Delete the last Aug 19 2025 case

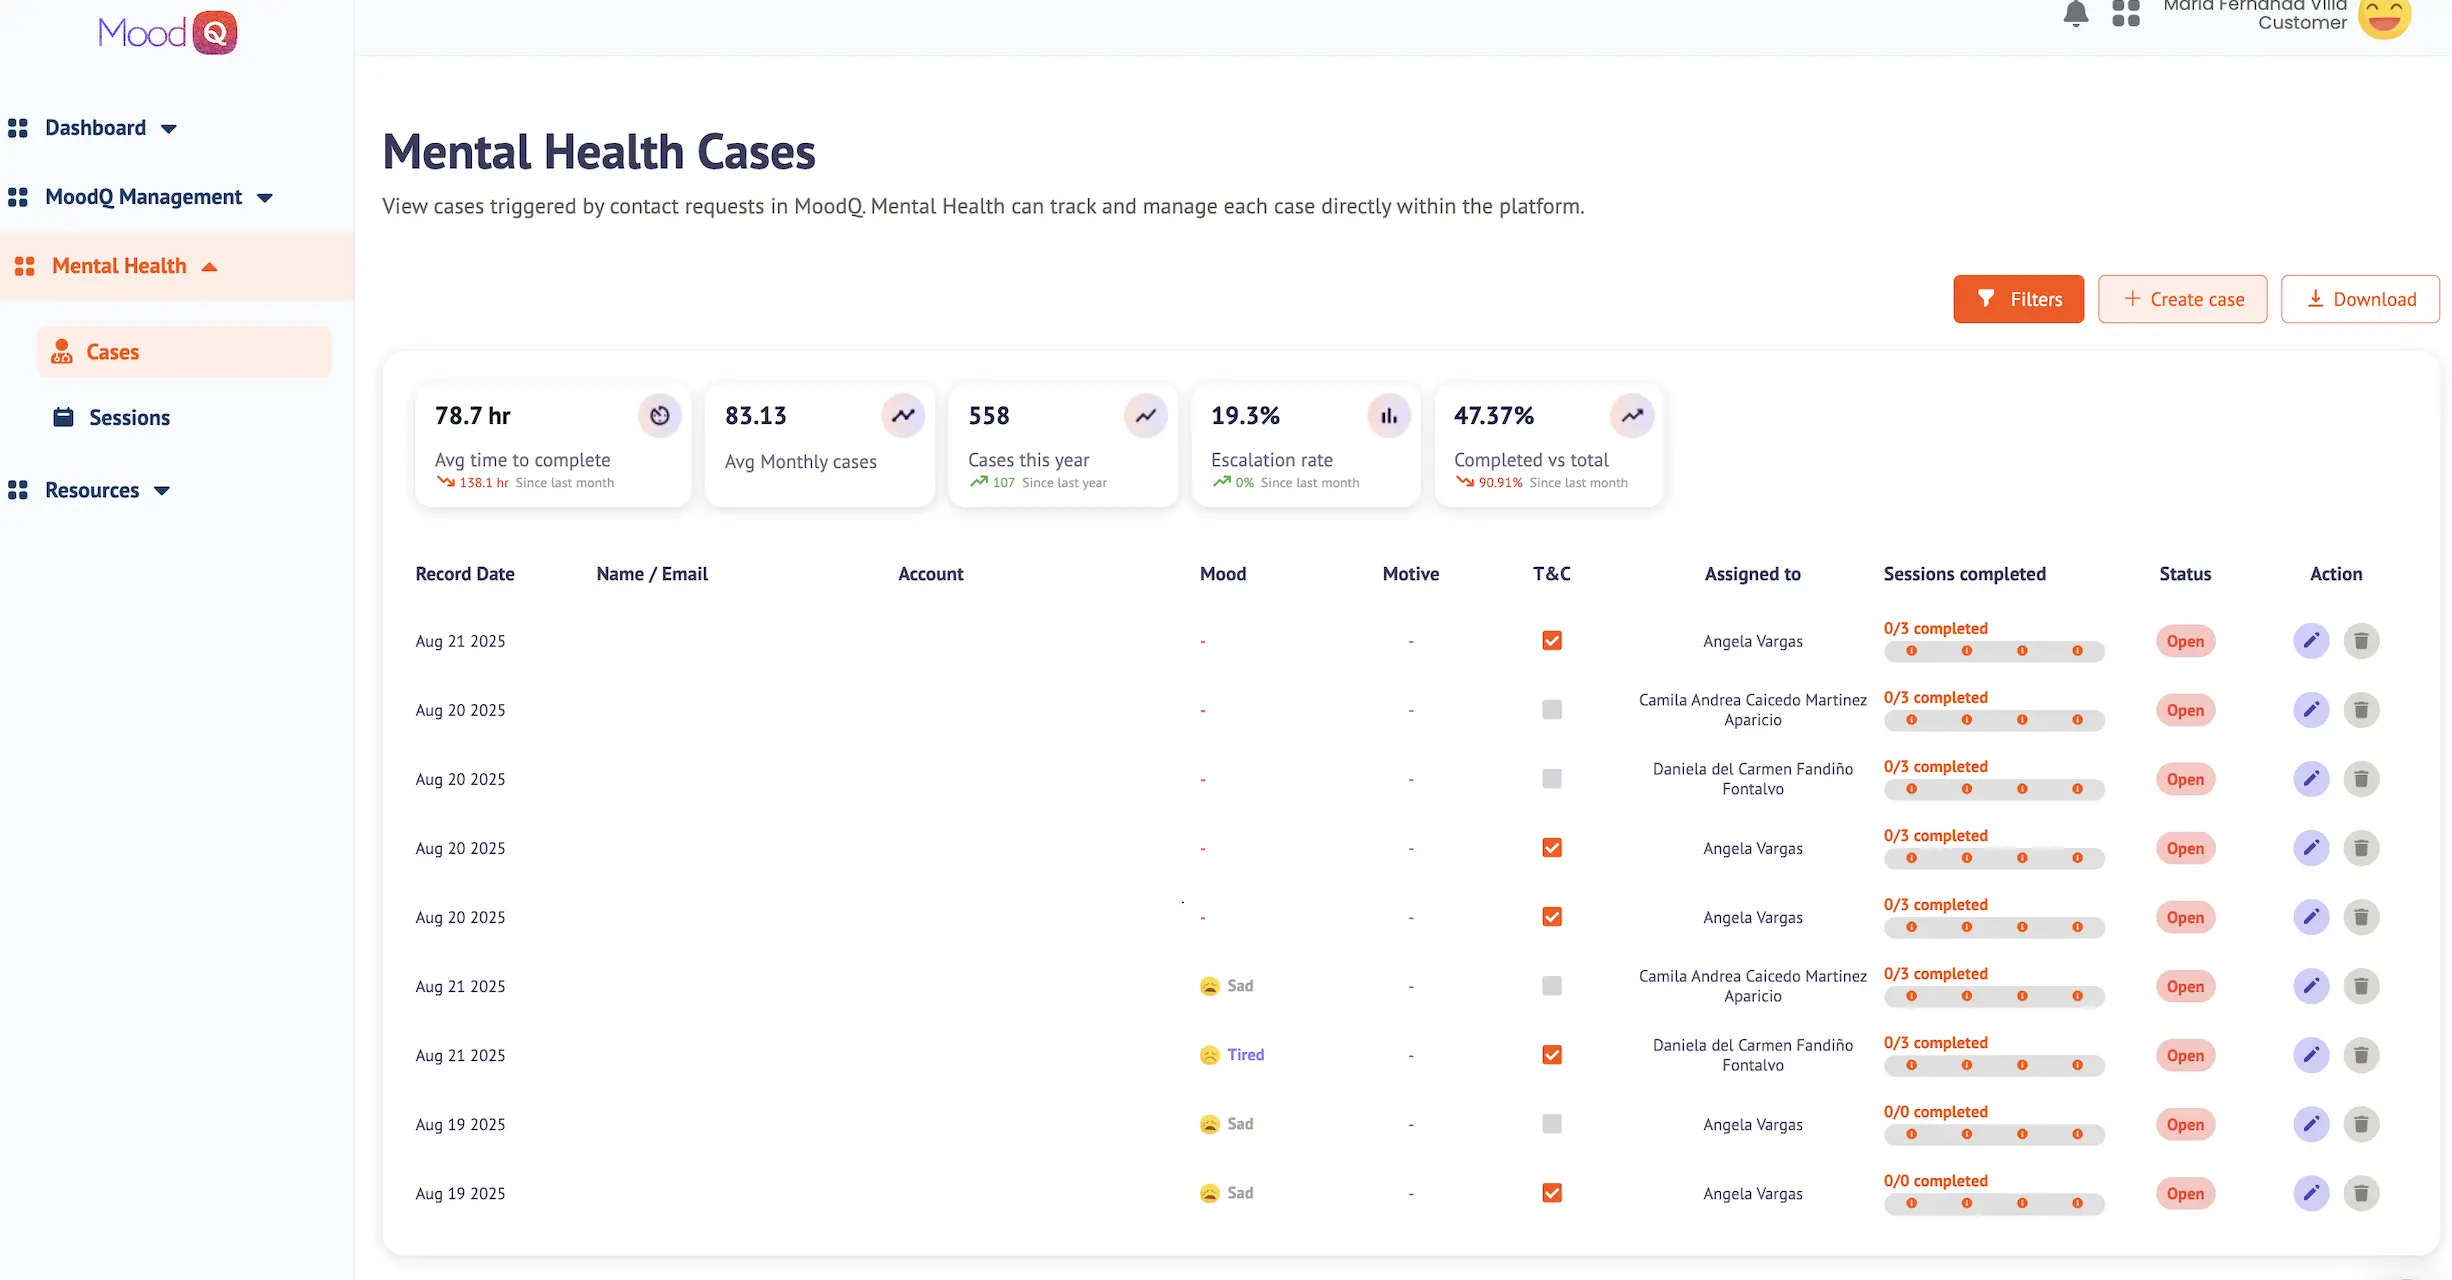click(2360, 1193)
